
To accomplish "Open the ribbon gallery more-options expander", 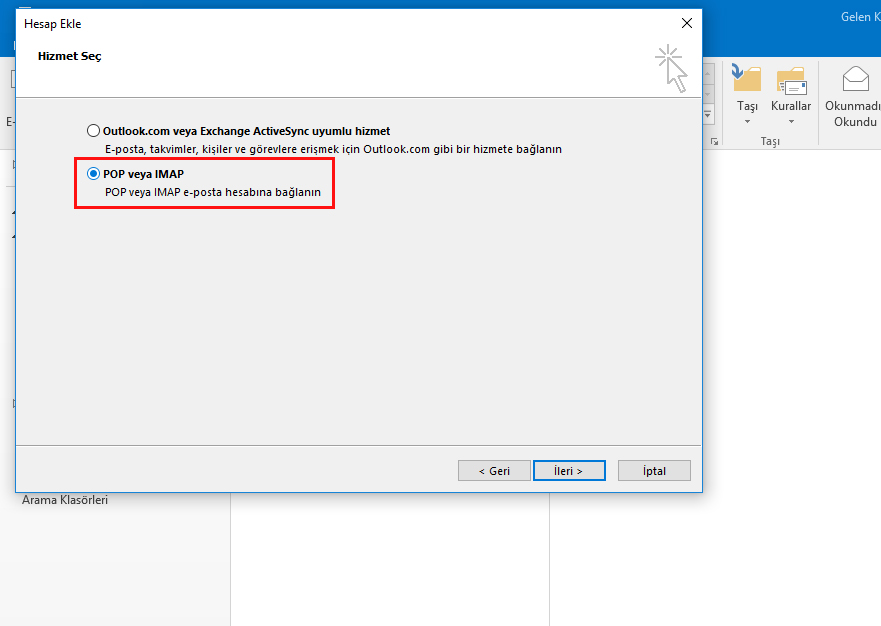I will coord(708,113).
